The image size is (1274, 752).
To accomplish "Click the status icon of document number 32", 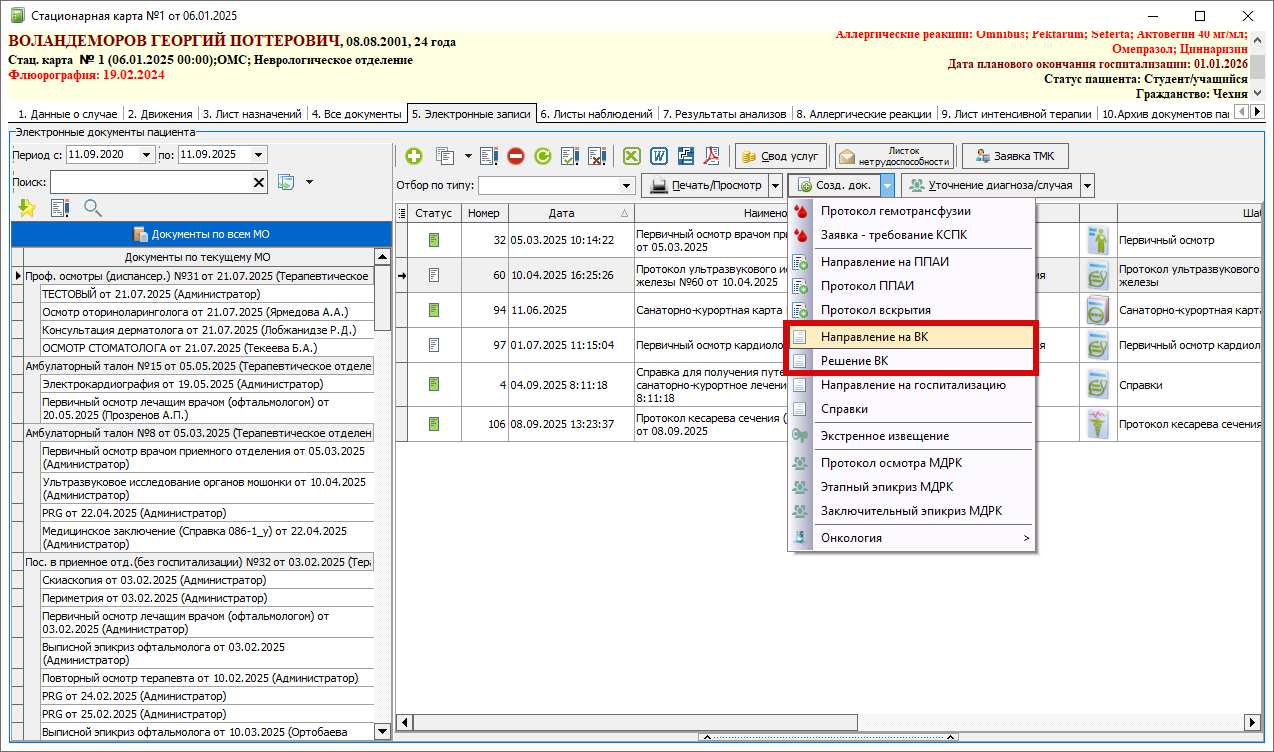I will pyautogui.click(x=434, y=240).
